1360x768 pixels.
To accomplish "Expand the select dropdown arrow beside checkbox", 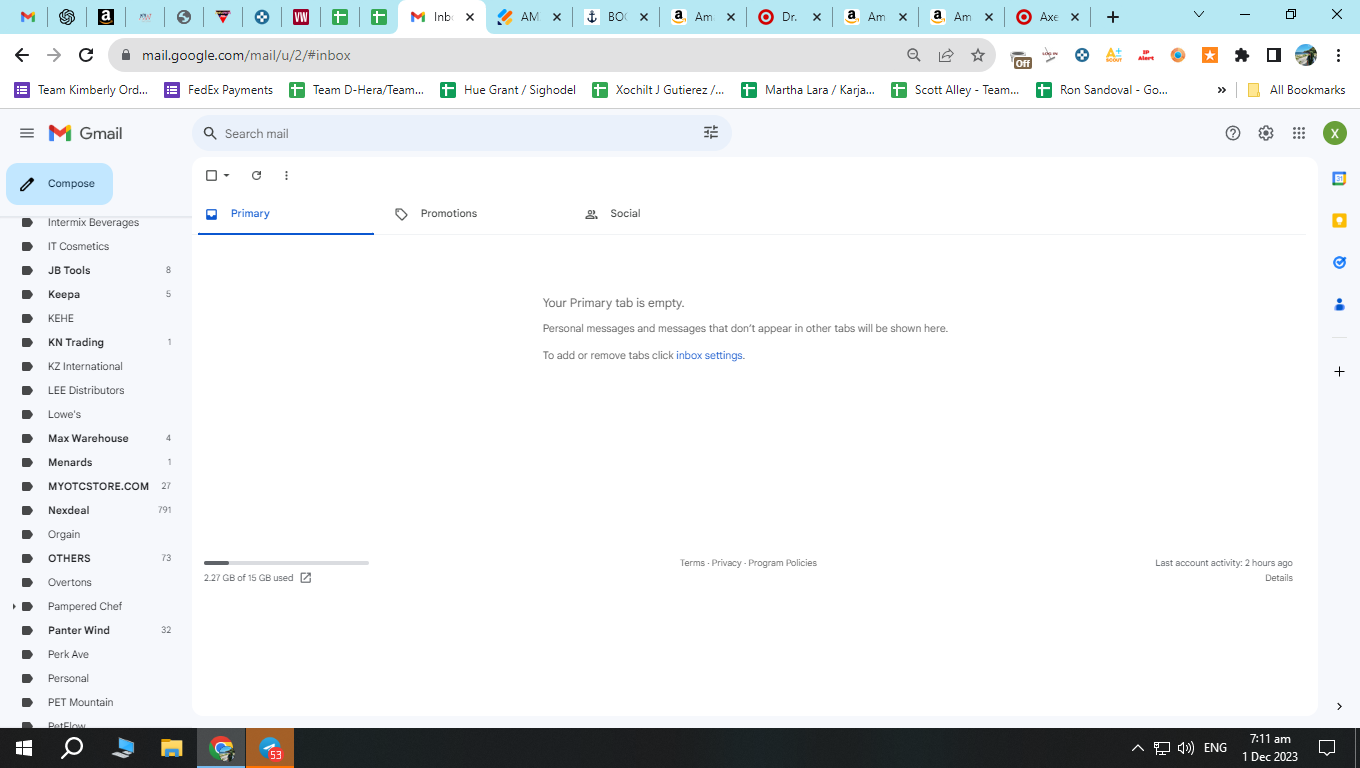I will click(227, 175).
